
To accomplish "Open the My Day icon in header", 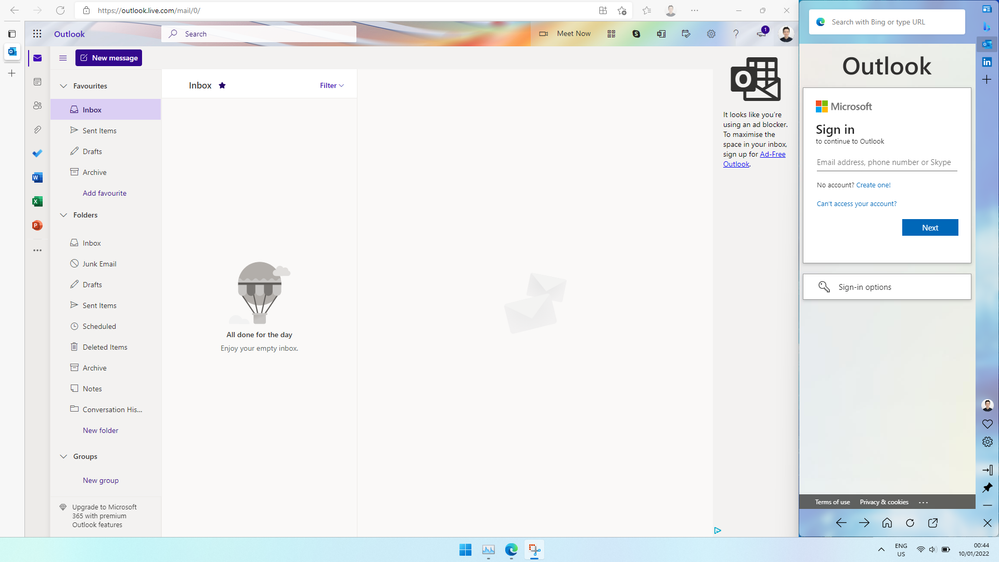I will 686,34.
